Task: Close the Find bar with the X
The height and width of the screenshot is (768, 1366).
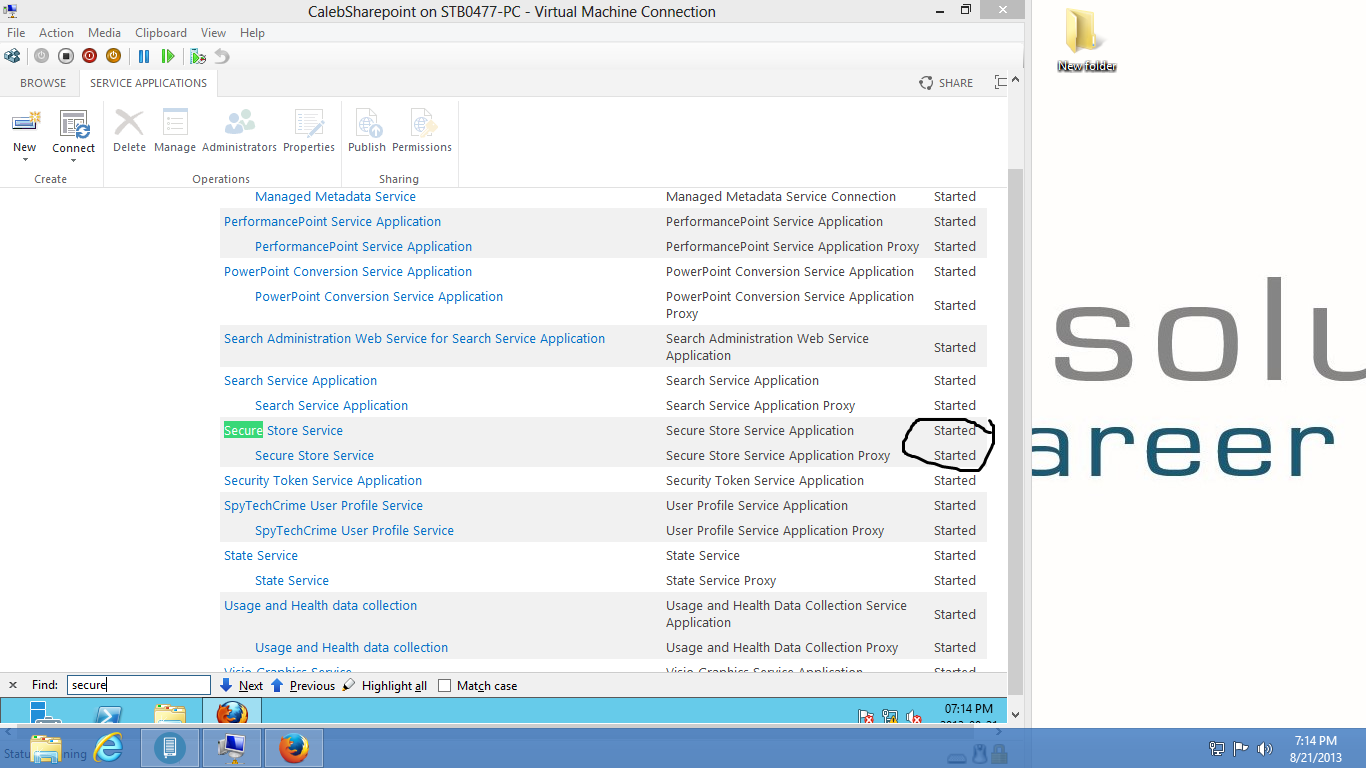Action: click(x=13, y=685)
